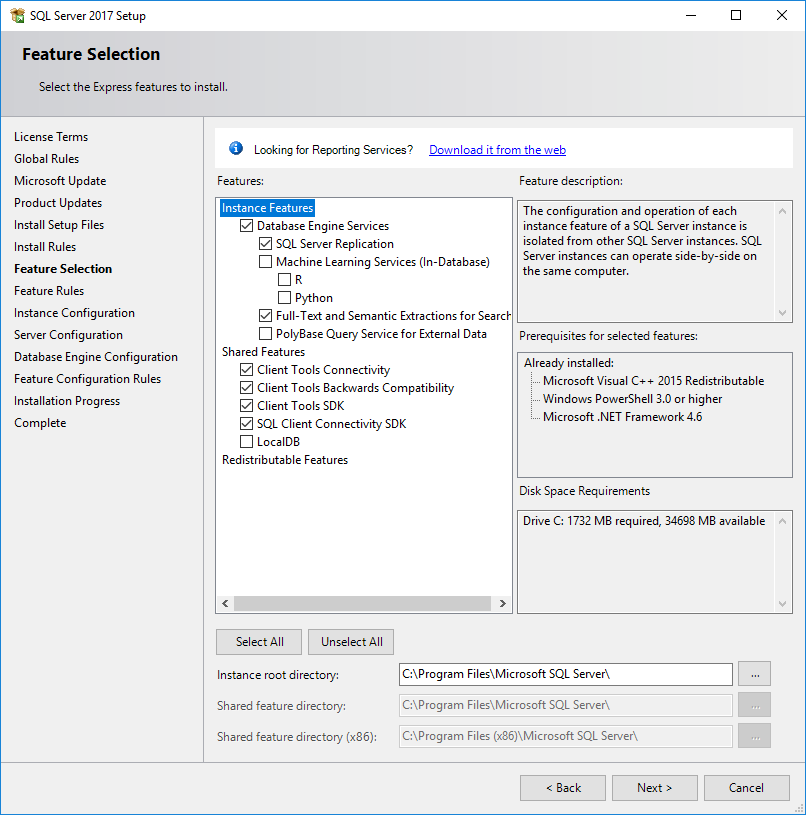This screenshot has width=806, height=815.
Task: Uncheck Database Engine Services checkbox
Action: point(247,226)
